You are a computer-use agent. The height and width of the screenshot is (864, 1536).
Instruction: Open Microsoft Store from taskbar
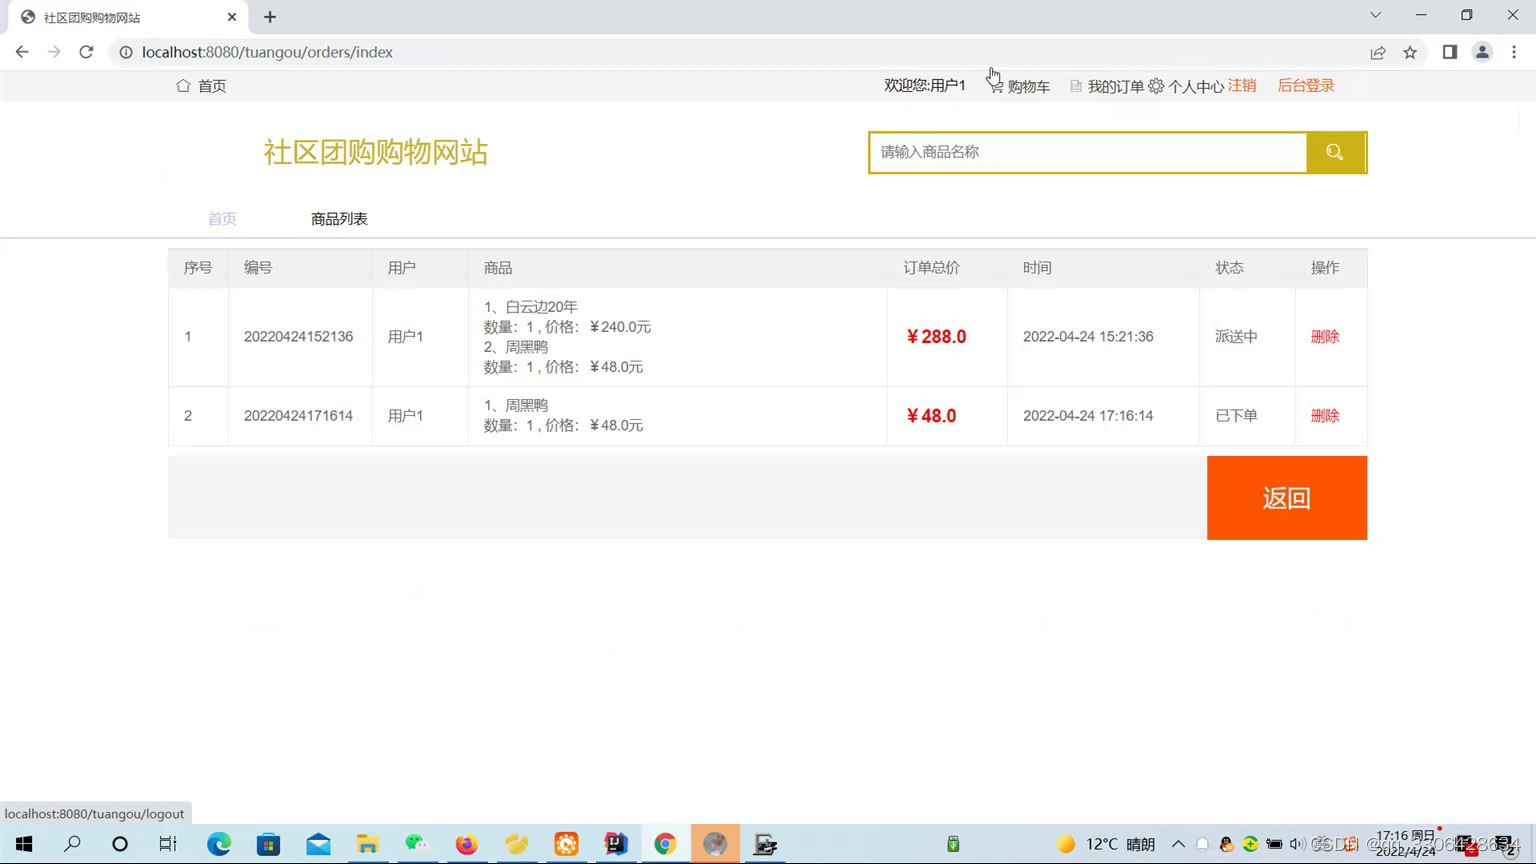(x=268, y=844)
